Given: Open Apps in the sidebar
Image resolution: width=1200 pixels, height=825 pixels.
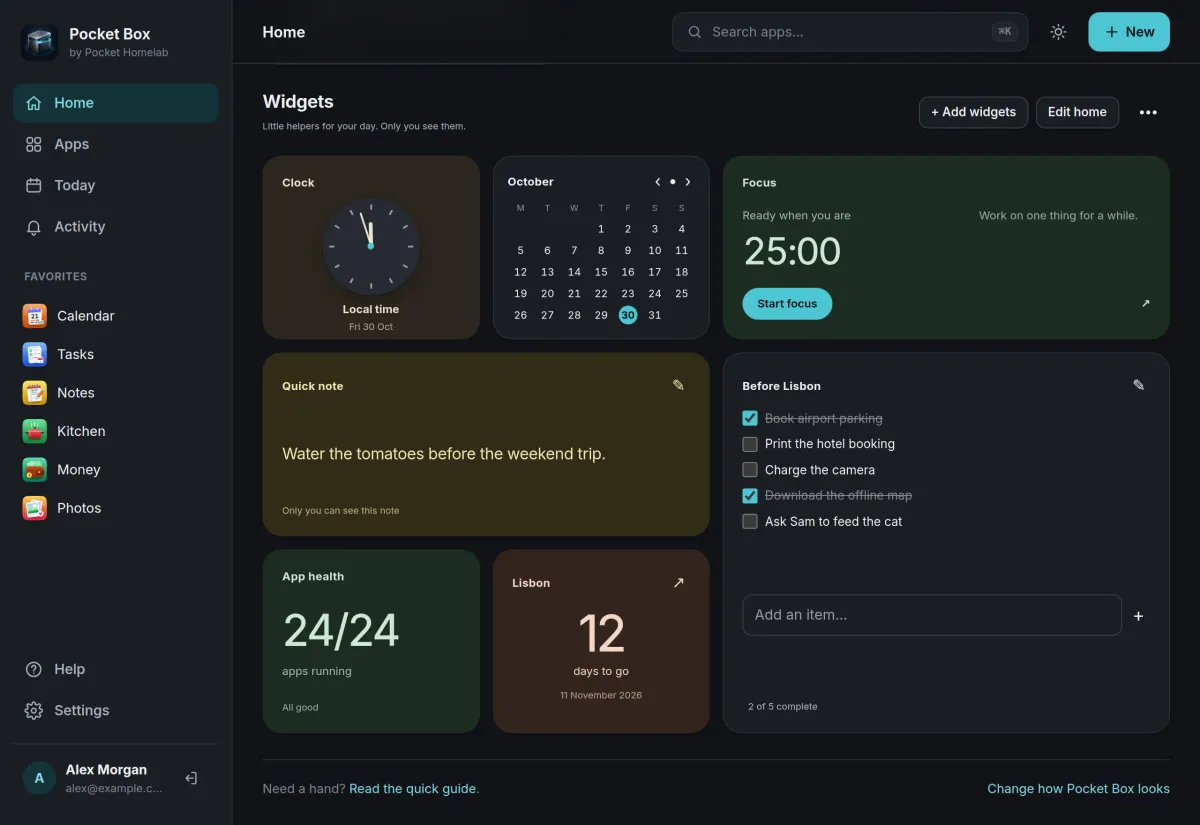Looking at the screenshot, I should (x=116, y=144).
